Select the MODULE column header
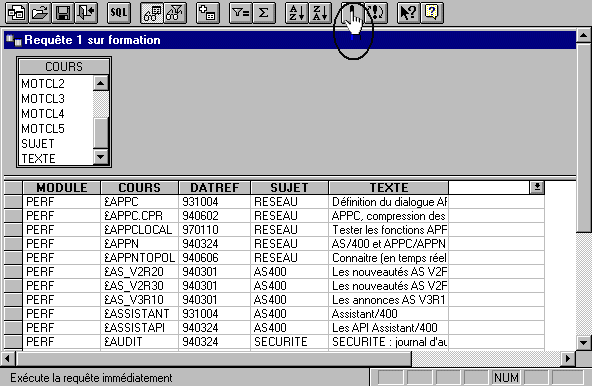Screen dimensions: 592x386 tap(62, 188)
